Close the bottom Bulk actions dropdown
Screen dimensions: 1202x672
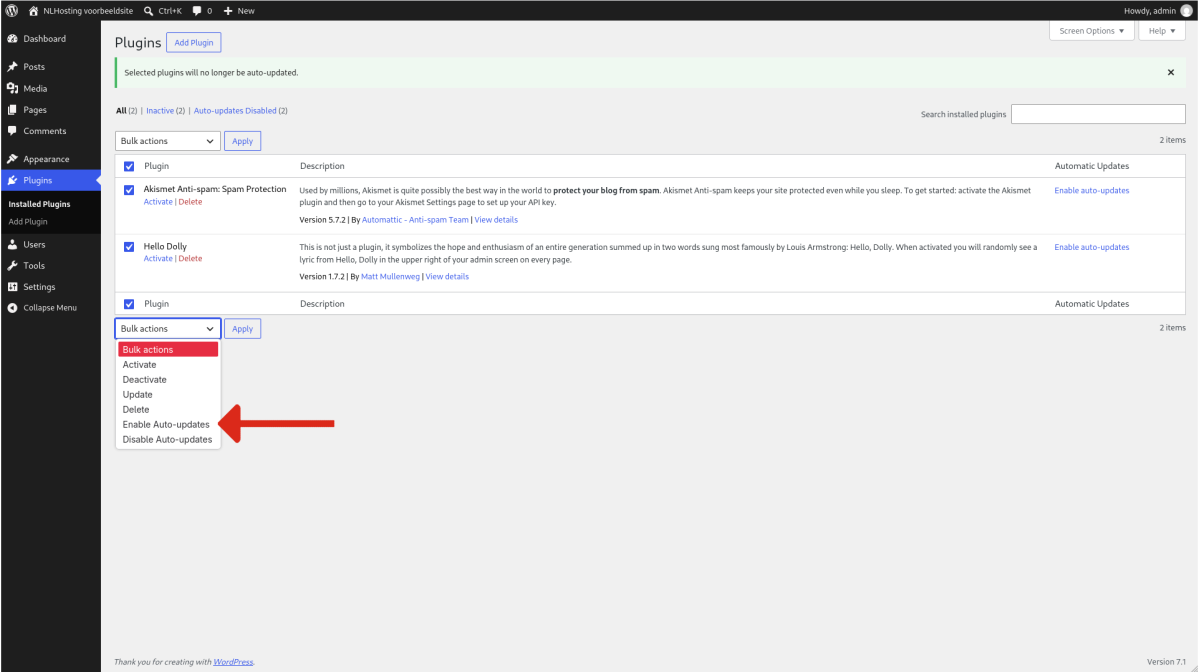point(168,328)
